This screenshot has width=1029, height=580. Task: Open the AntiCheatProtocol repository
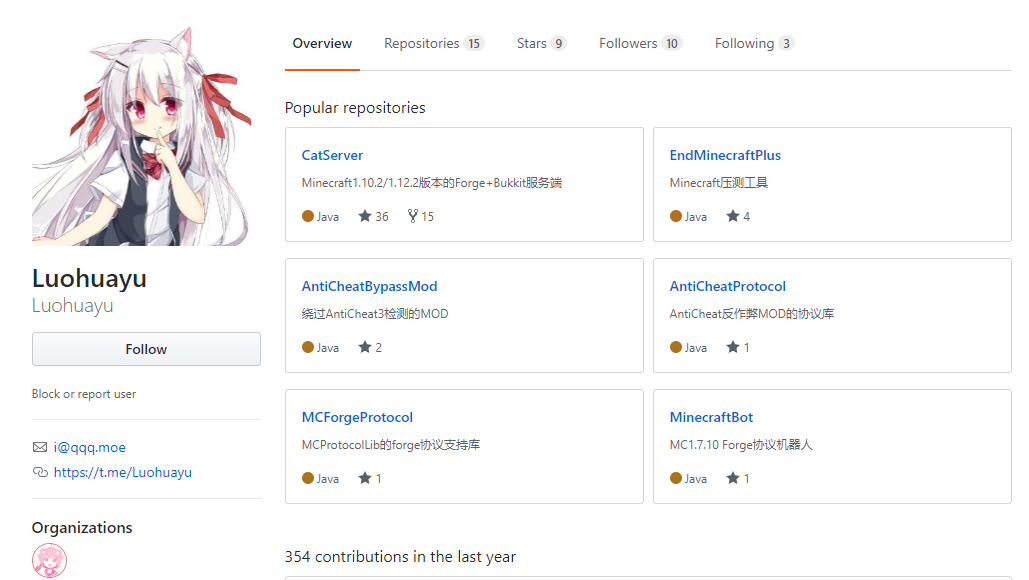click(727, 286)
